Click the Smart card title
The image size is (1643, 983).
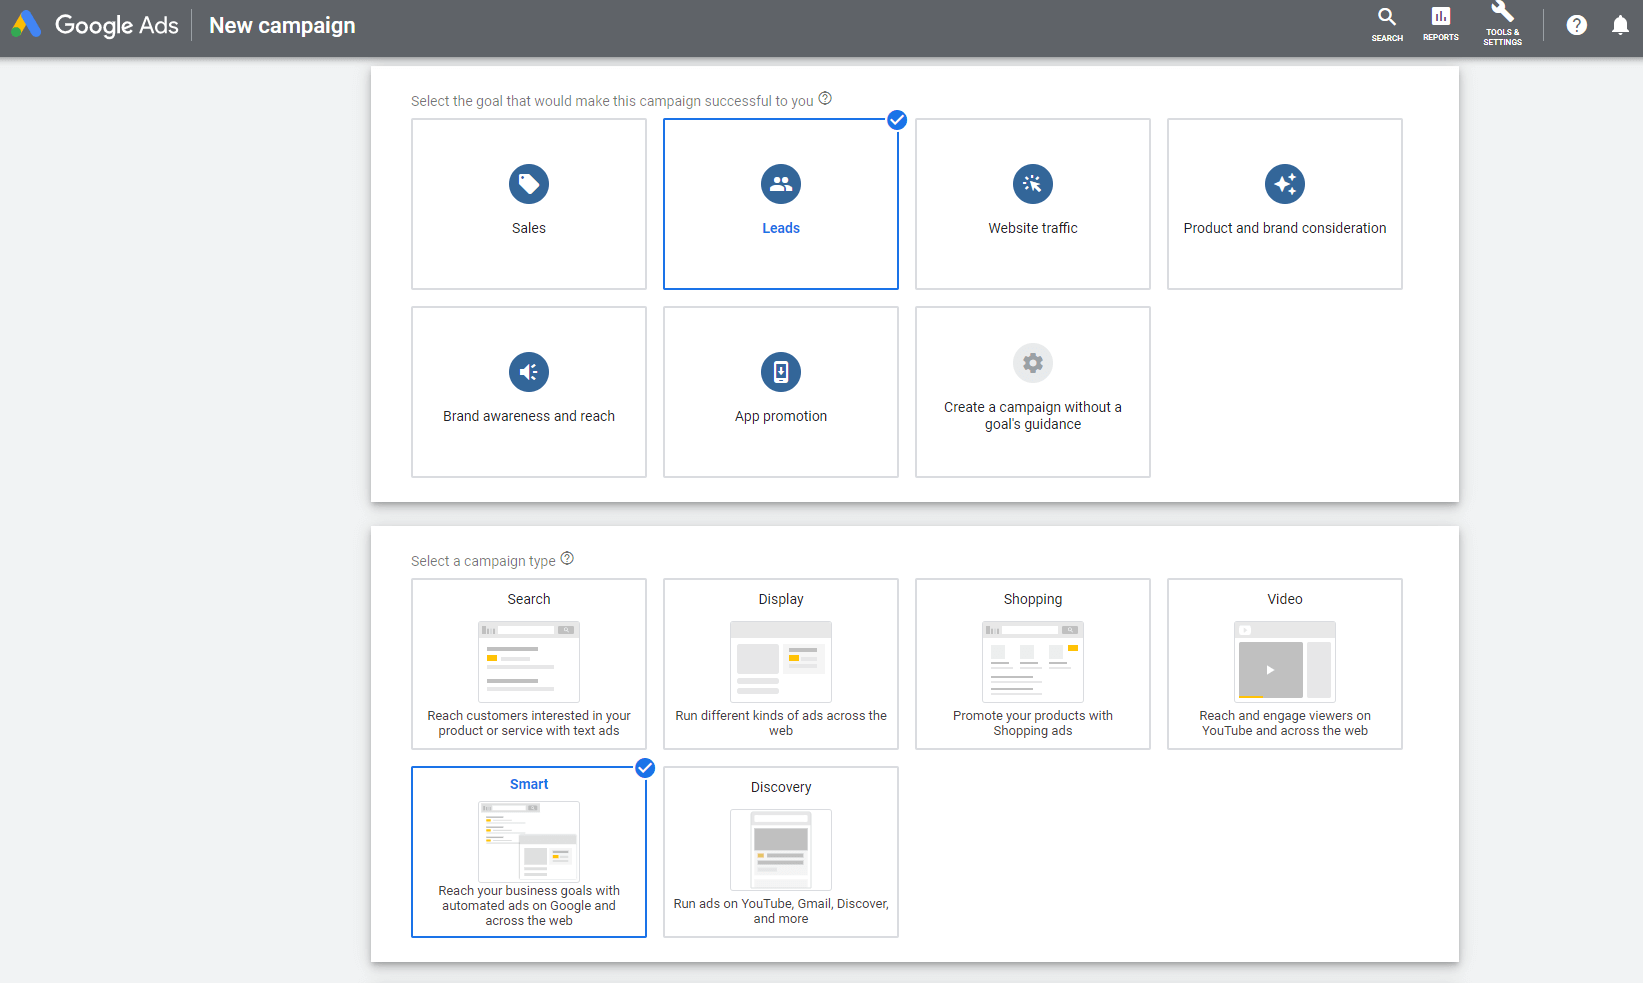point(529,784)
